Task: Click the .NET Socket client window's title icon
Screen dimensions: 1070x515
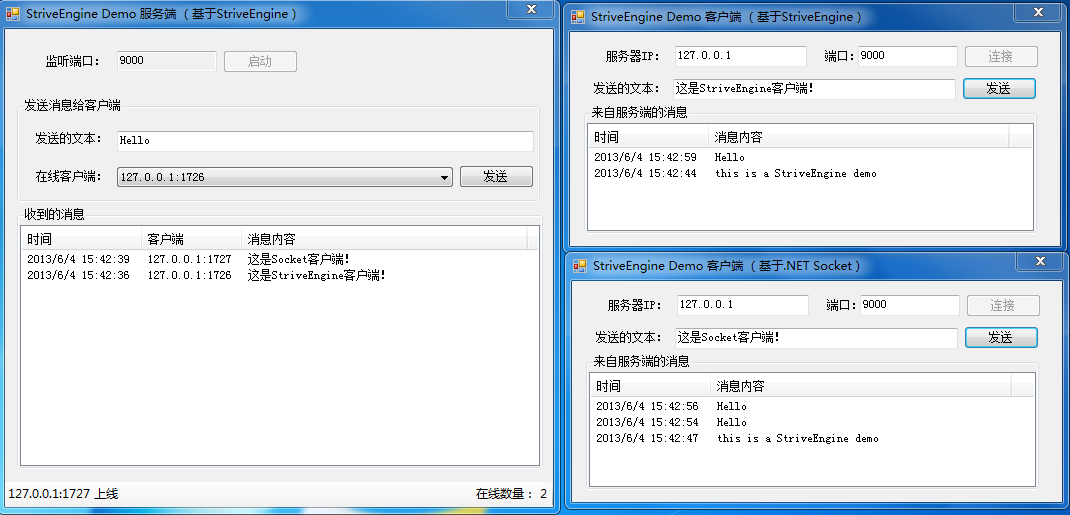Action: pos(580,265)
